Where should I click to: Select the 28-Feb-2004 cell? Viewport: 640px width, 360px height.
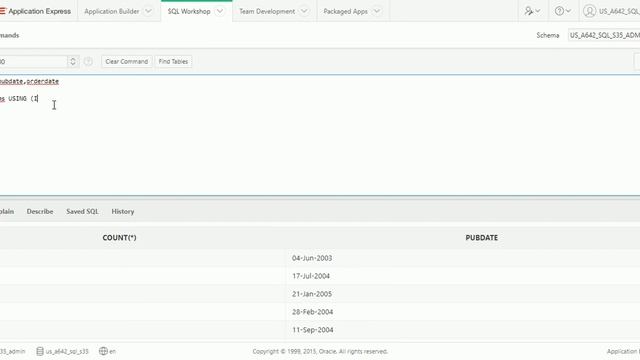pos(312,312)
